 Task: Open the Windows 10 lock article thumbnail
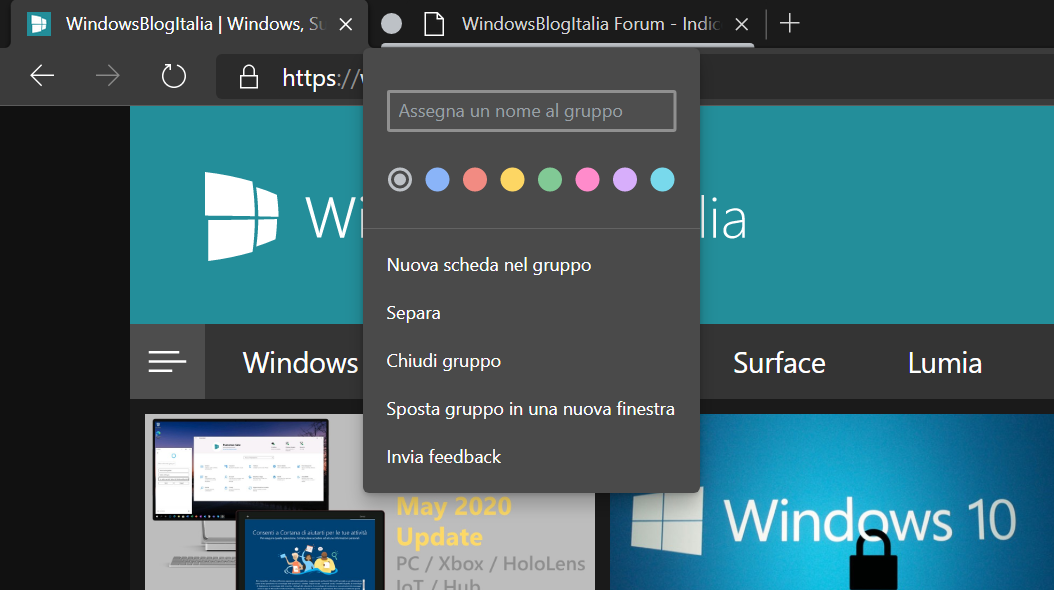pos(832,502)
